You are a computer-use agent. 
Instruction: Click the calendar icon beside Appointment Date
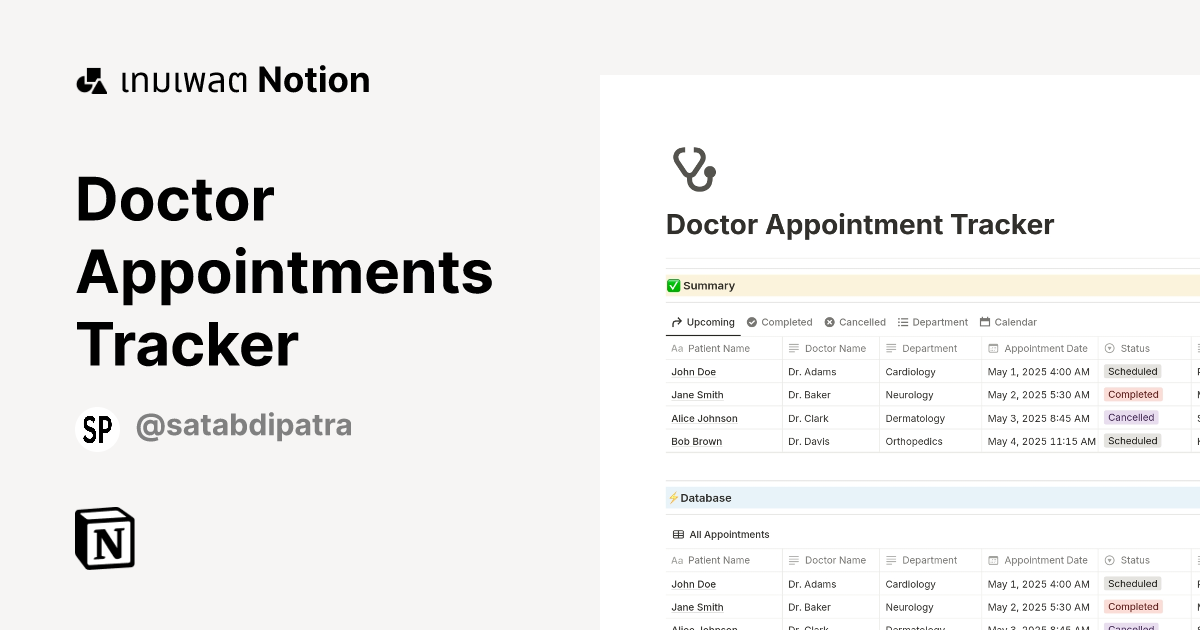[992, 348]
